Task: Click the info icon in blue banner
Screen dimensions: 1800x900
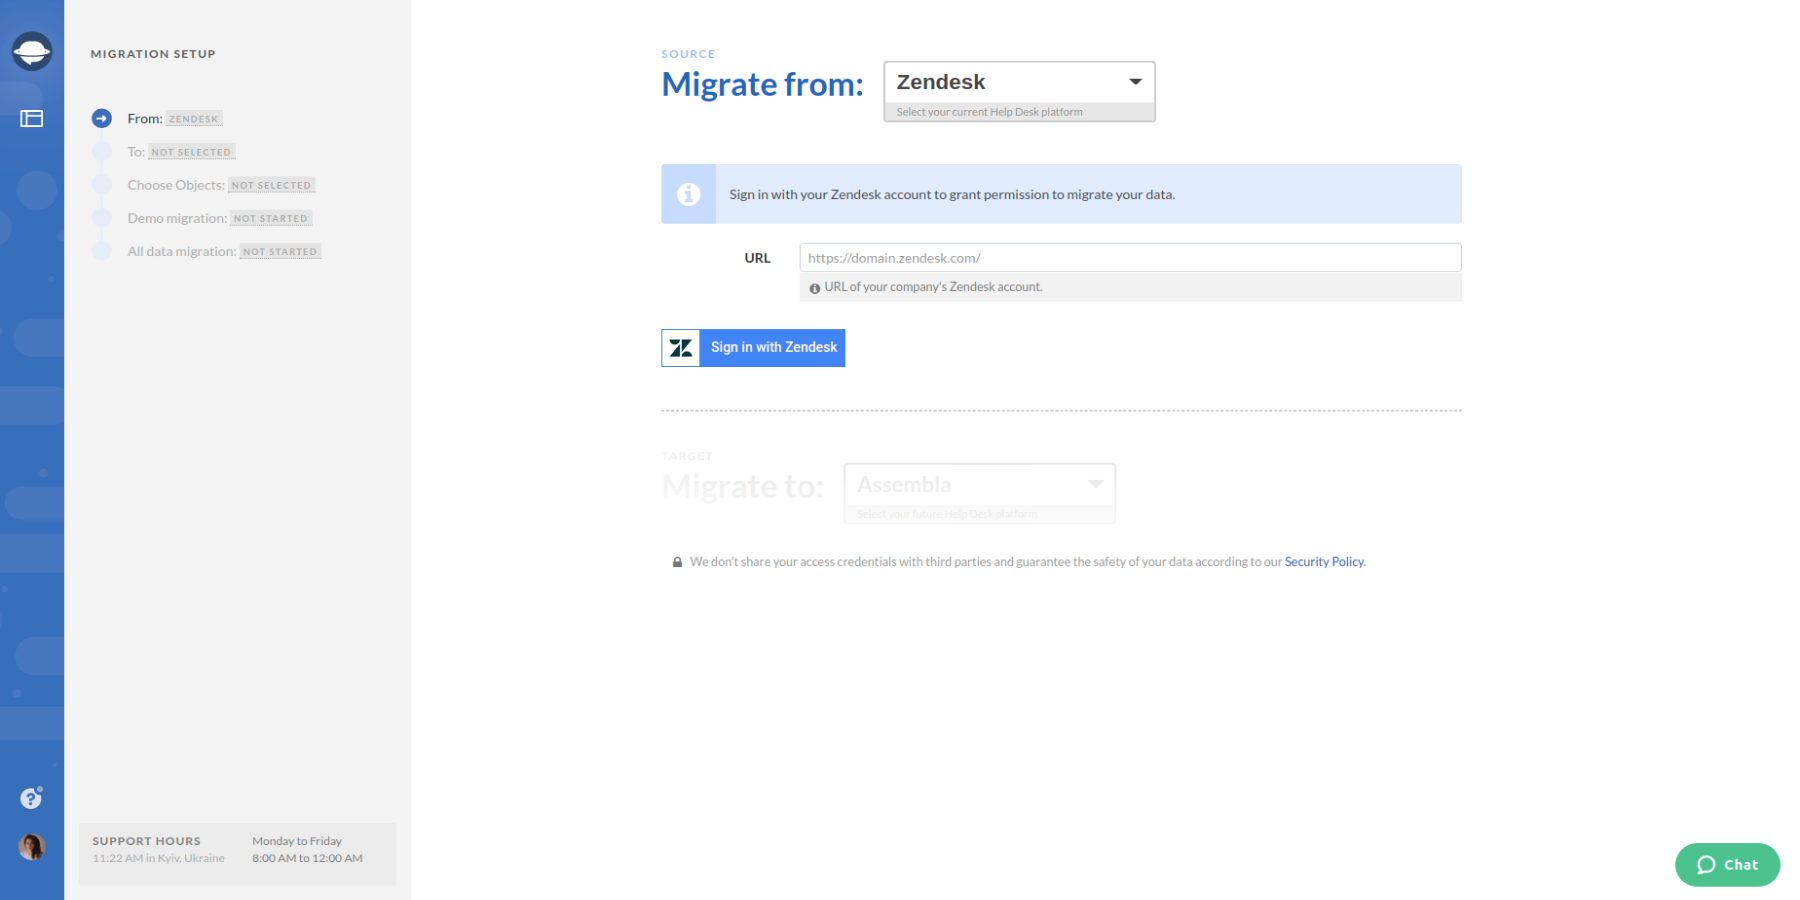Action: point(688,194)
